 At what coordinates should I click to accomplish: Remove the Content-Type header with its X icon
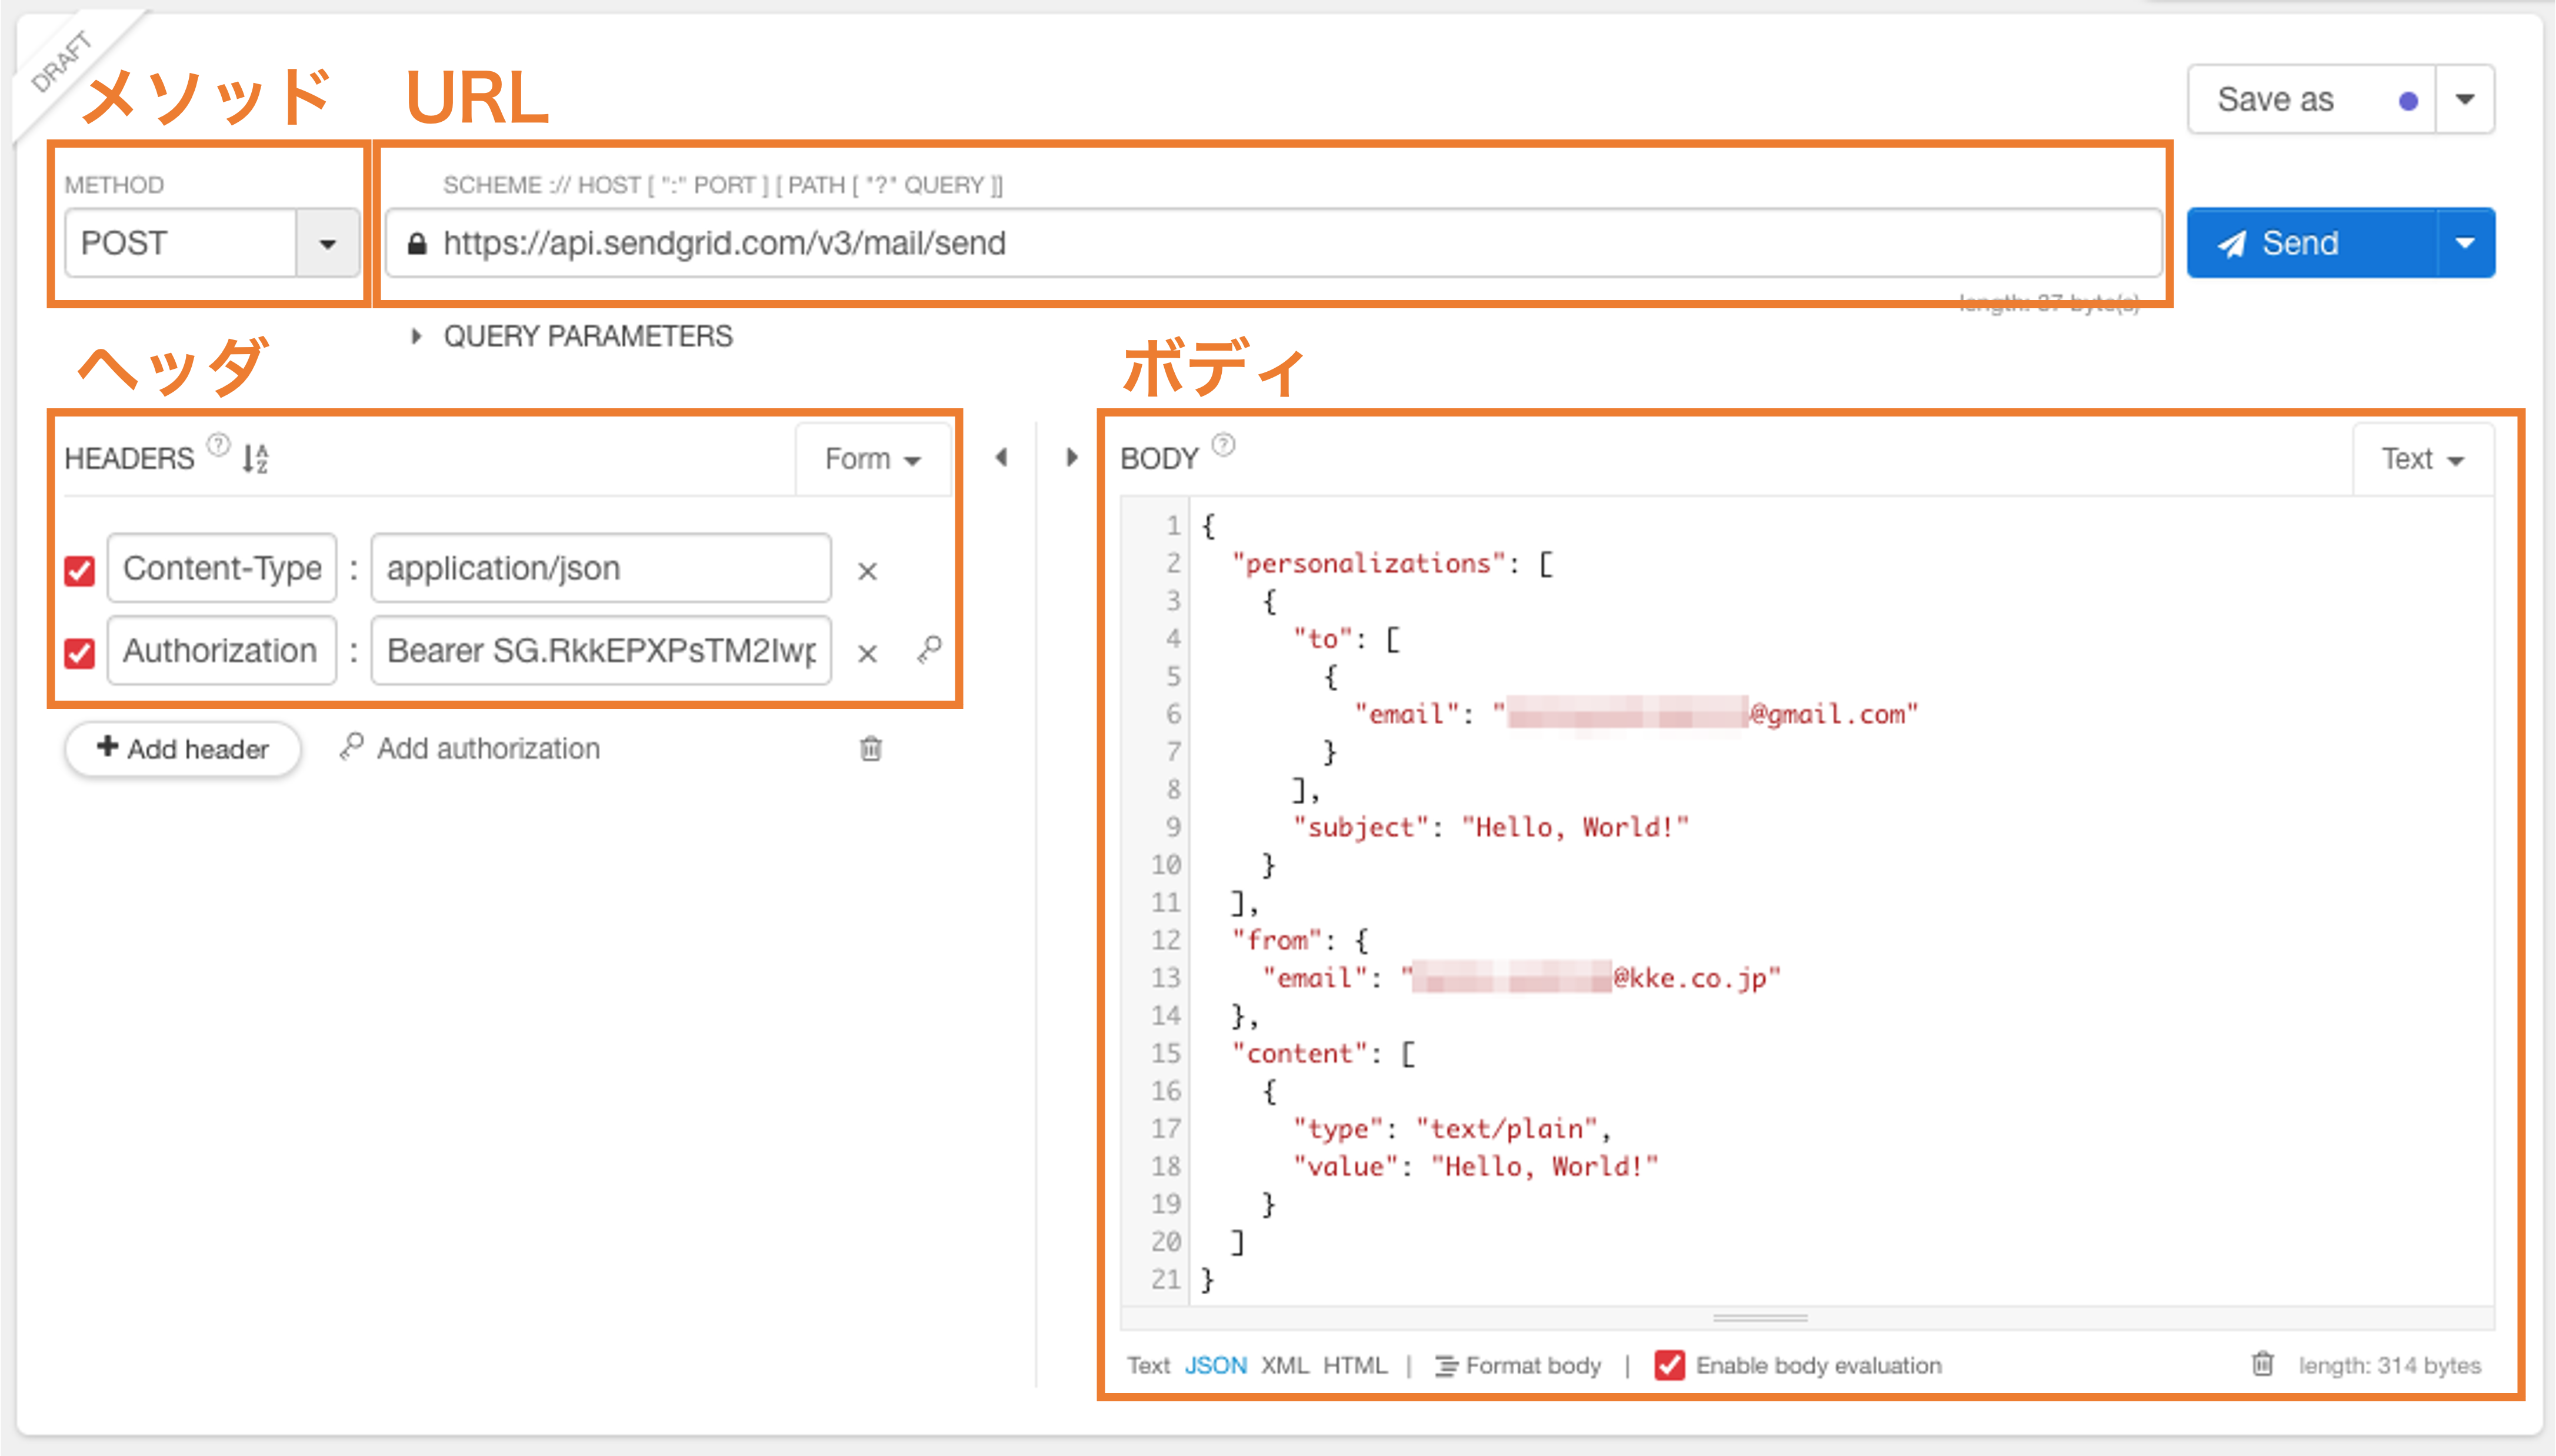(x=866, y=569)
